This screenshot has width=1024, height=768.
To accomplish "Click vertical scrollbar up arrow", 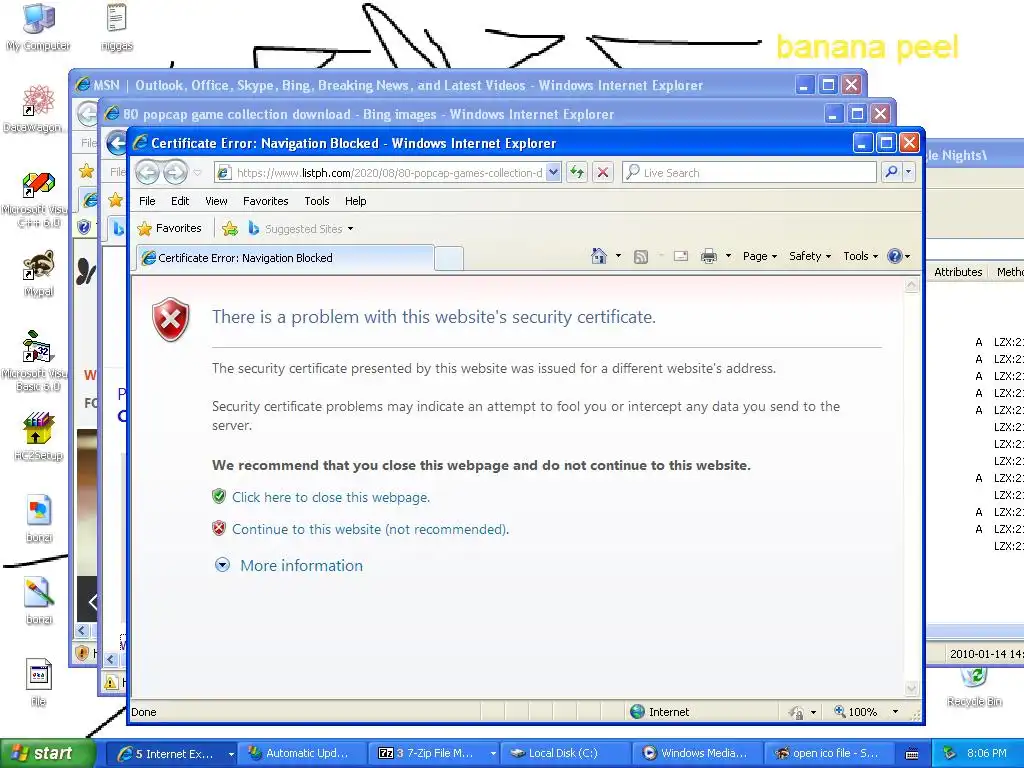I will 912,285.
